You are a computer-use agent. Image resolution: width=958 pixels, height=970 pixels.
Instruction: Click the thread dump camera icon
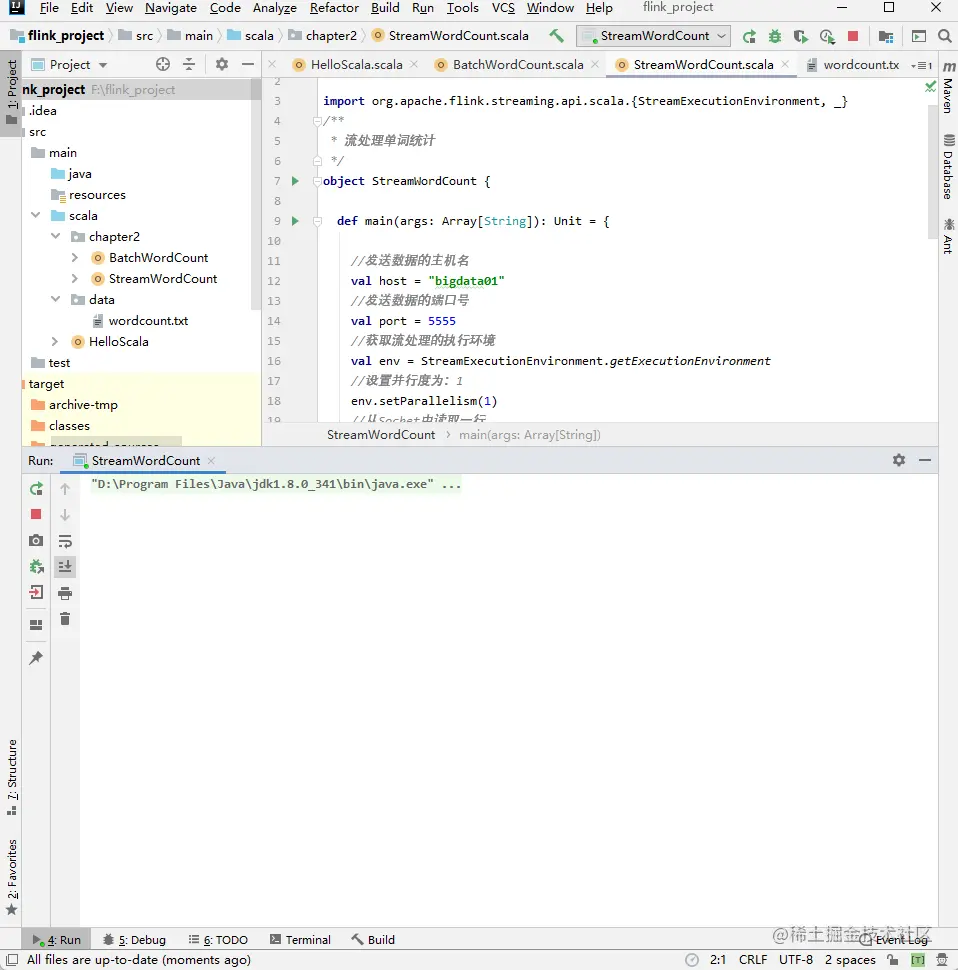click(36, 541)
